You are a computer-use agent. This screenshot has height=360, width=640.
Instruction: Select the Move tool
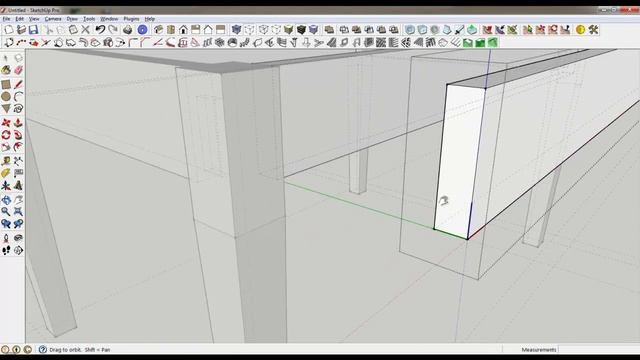pos(6,122)
